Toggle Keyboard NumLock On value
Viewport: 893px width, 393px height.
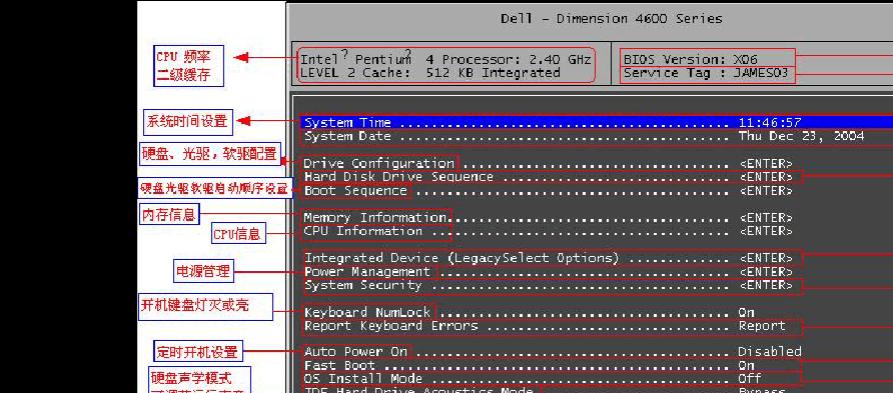pos(747,312)
